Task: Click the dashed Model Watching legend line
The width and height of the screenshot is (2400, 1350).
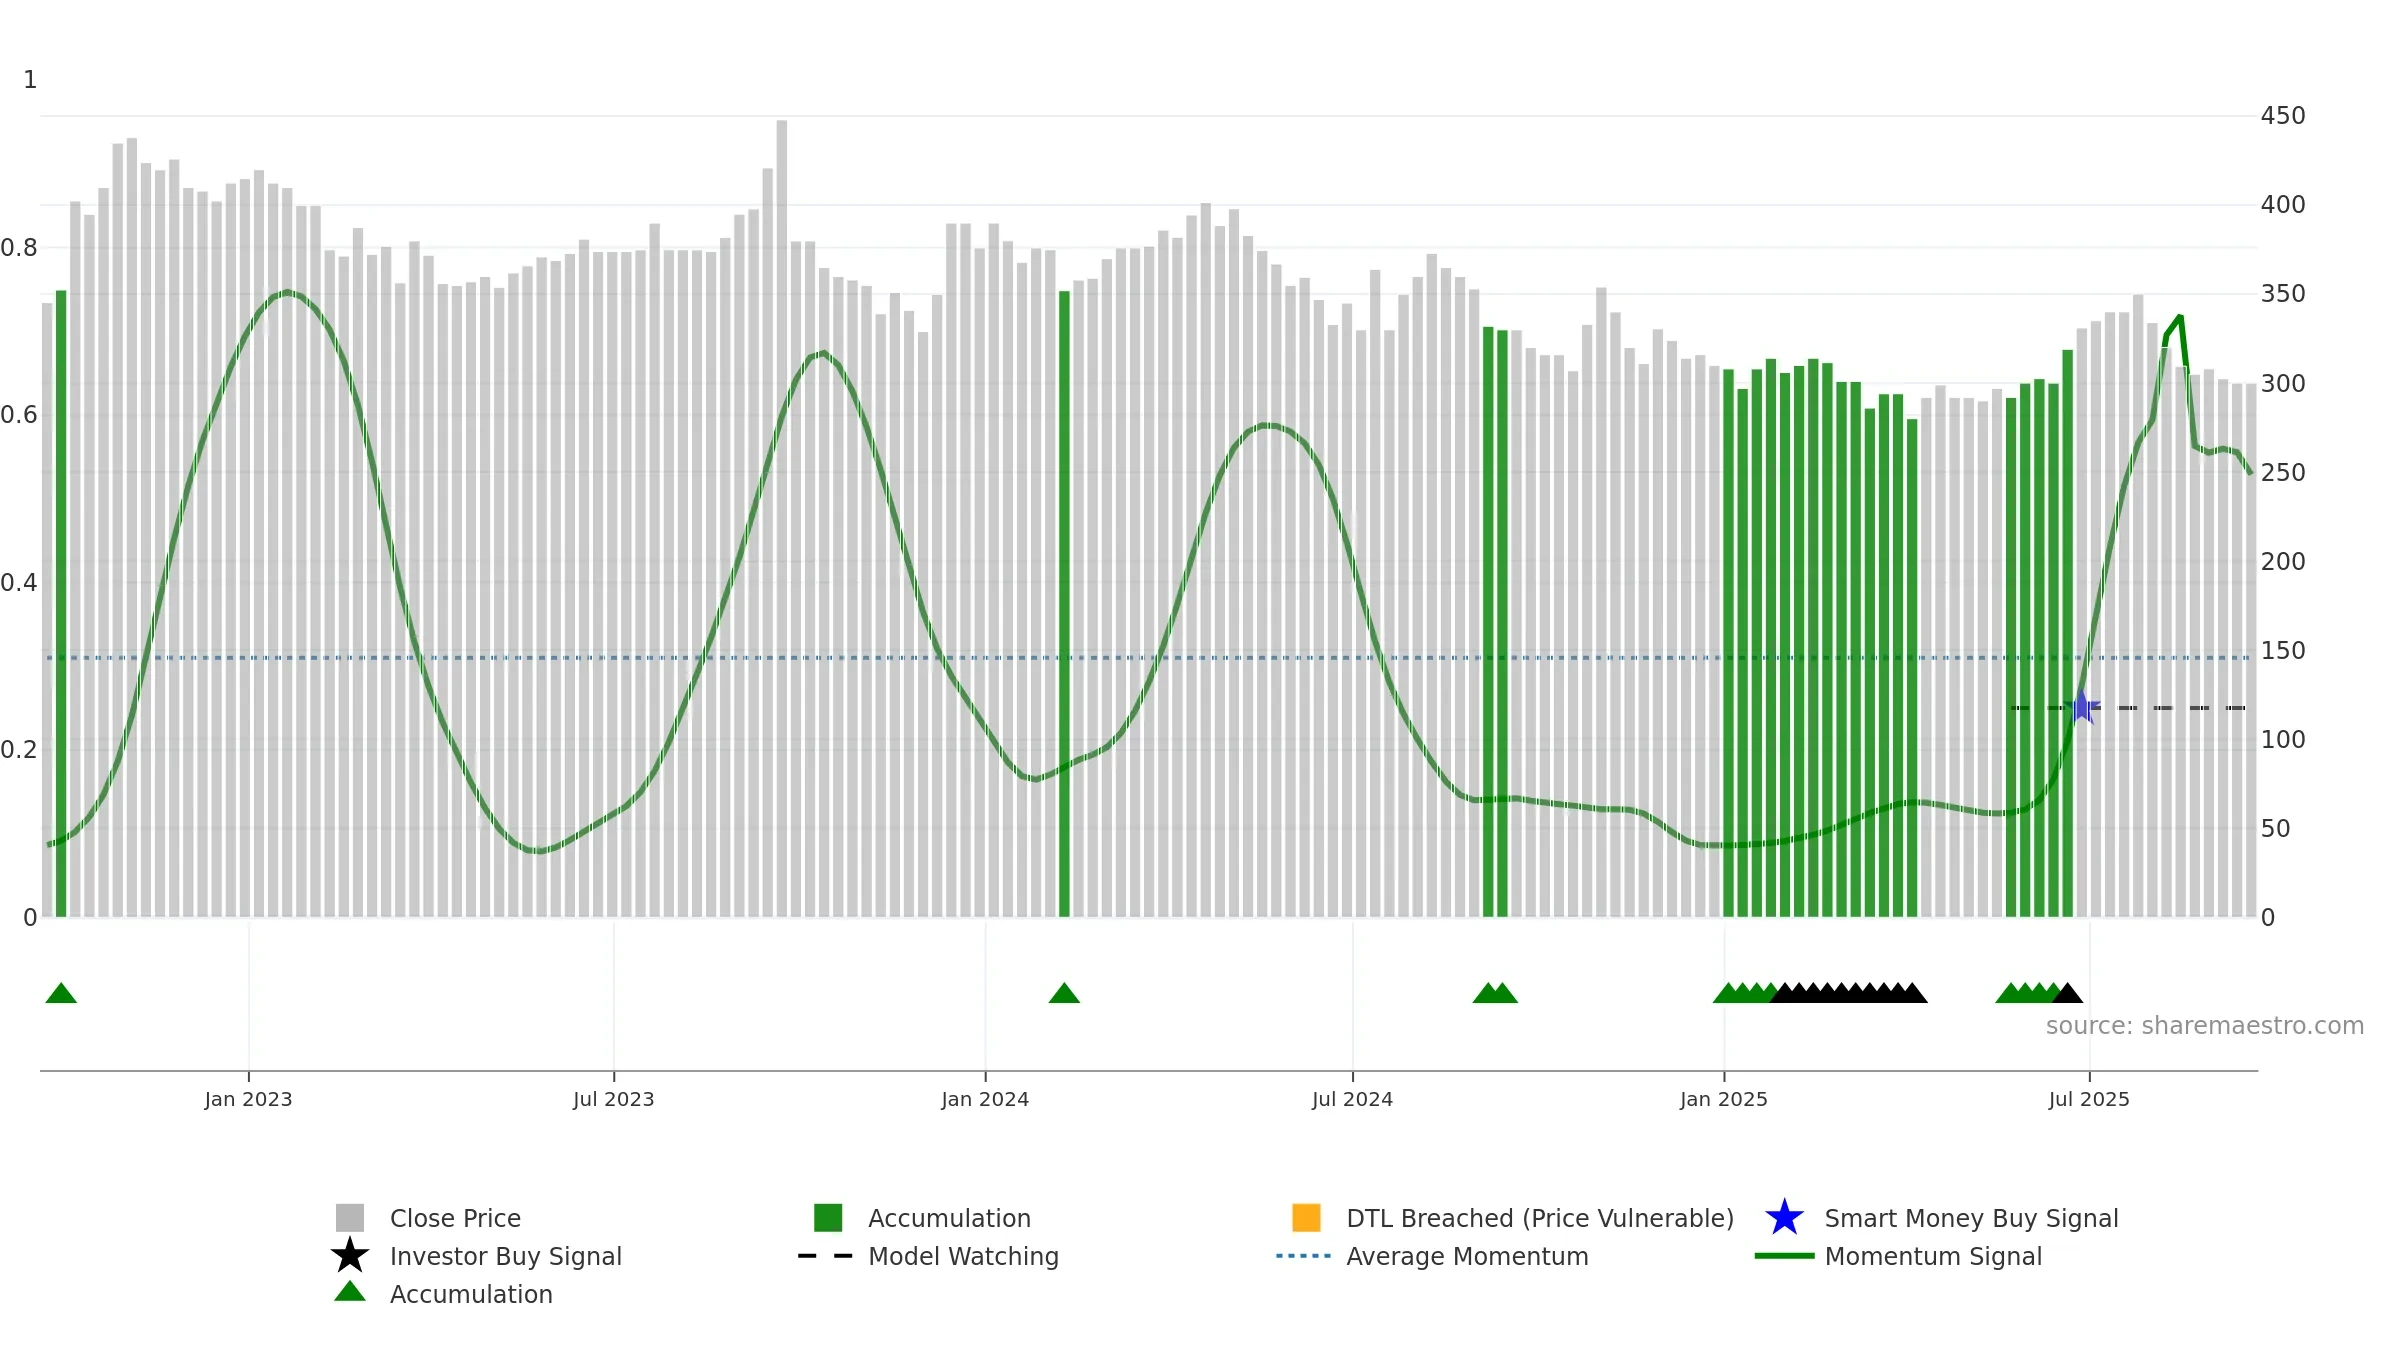Action: coord(826,1256)
